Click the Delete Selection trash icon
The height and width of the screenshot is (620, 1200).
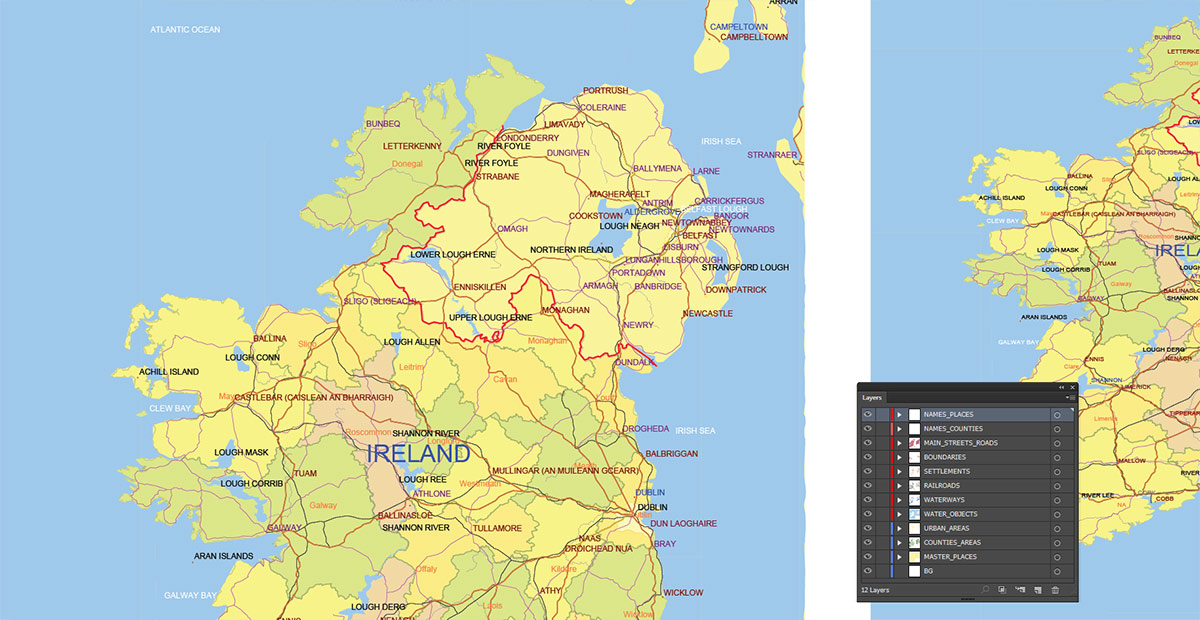pos(1055,590)
